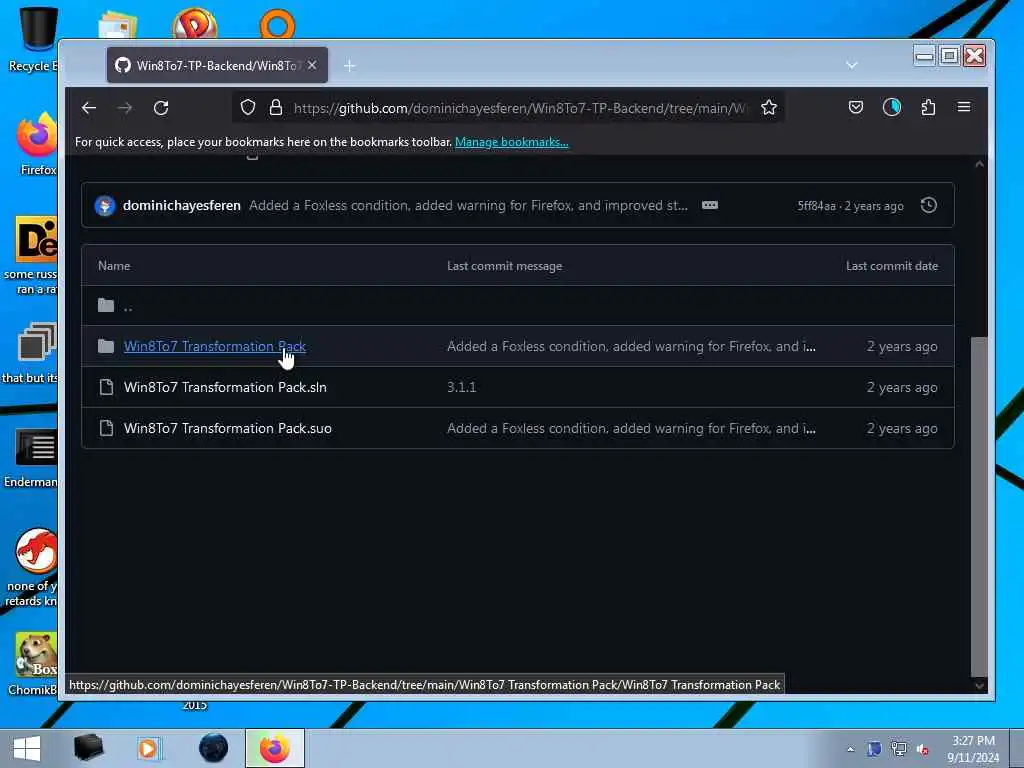The width and height of the screenshot is (1024, 768).
Task: Open the commit history clock icon
Action: [x=929, y=205]
